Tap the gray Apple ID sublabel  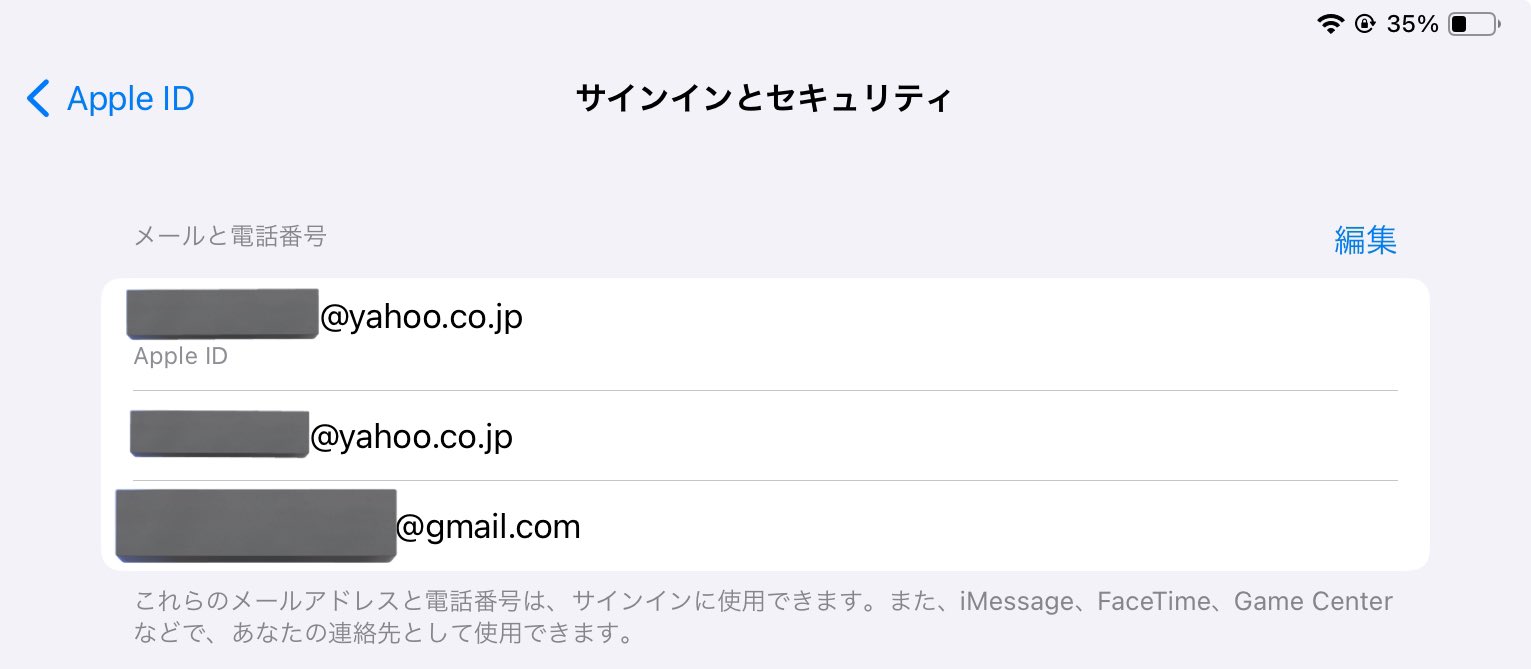tap(181, 356)
